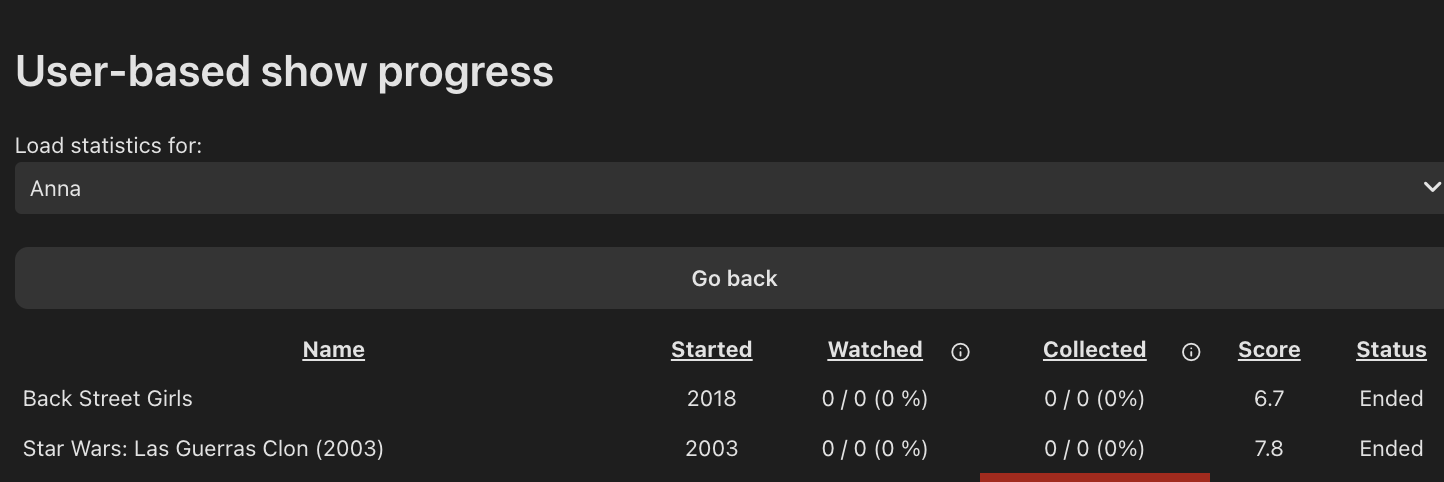Sort by the Collected column header
This screenshot has height=482, width=1444.
click(x=1094, y=350)
